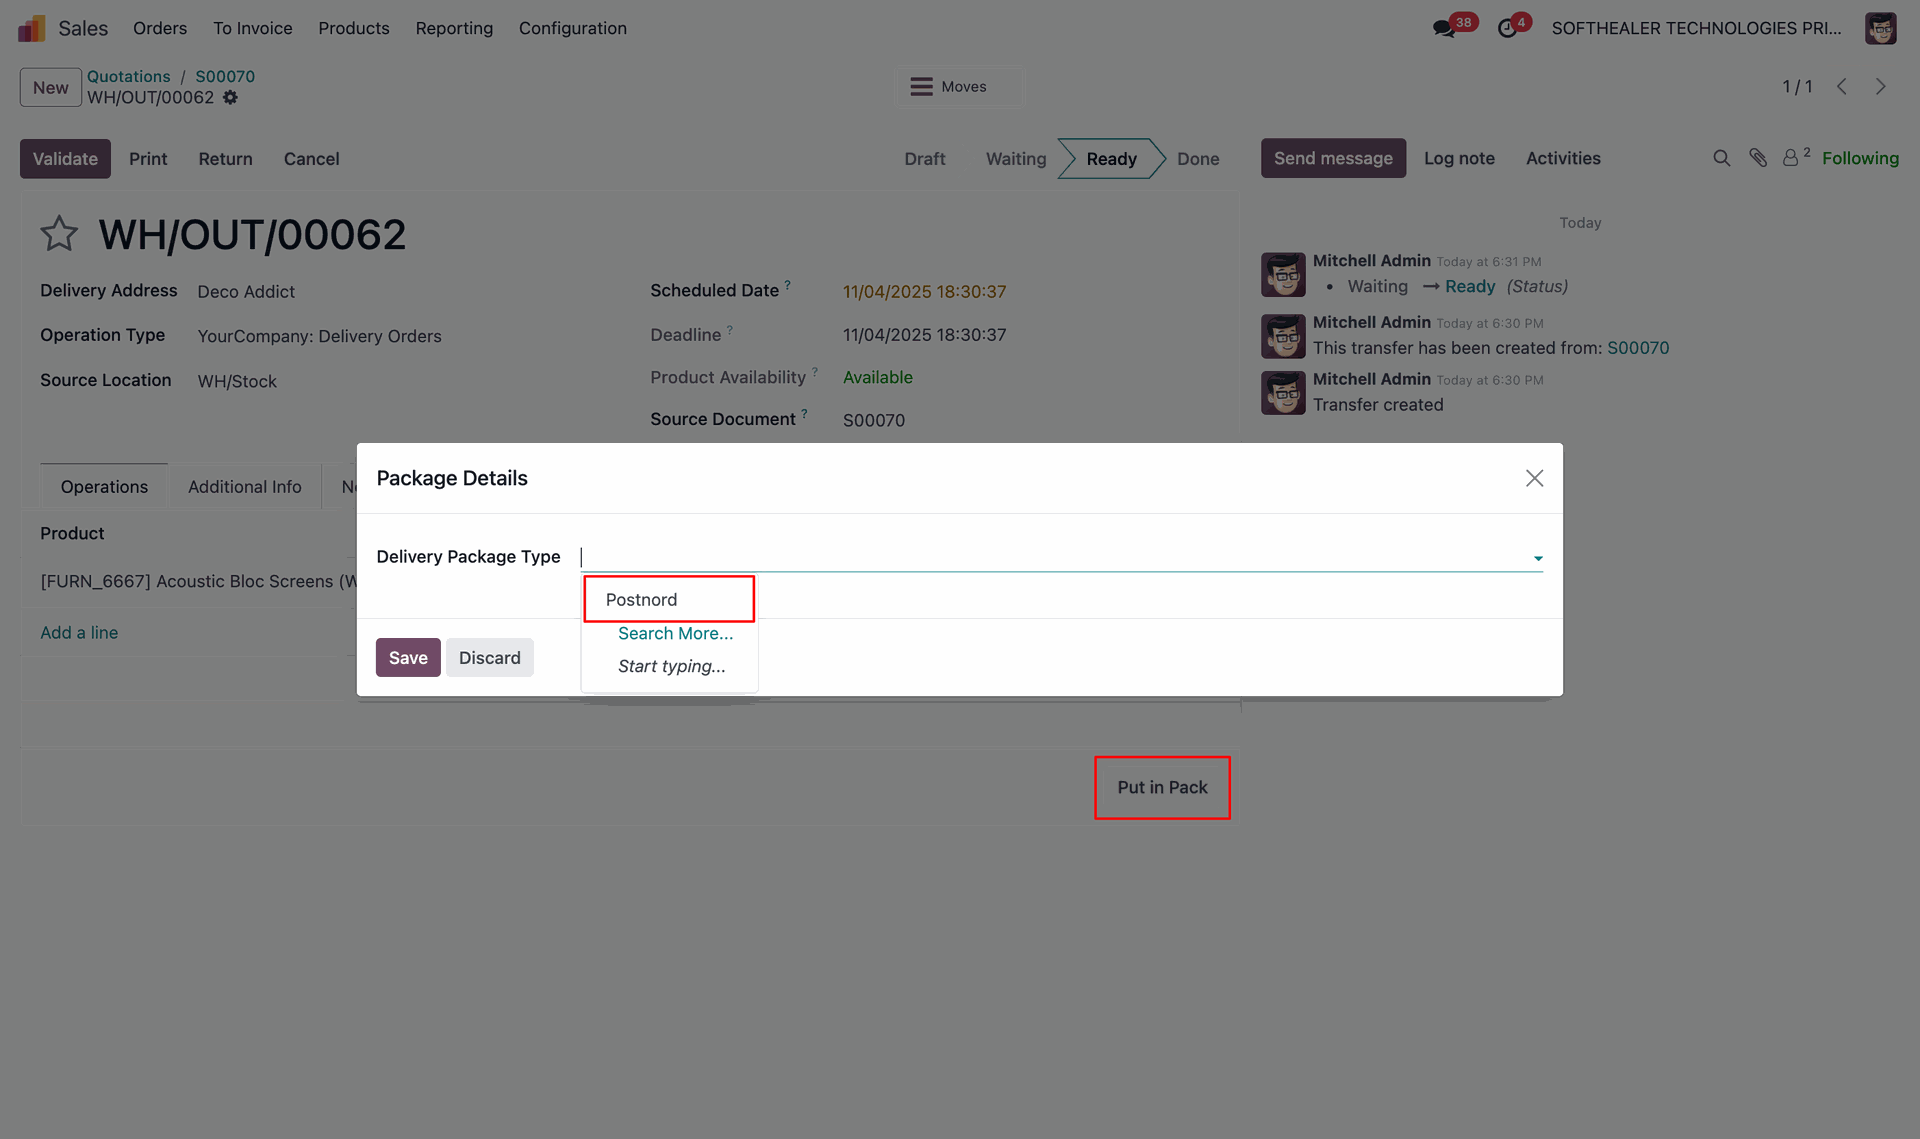Click the Sales app logo icon
Image resolution: width=1920 pixels, height=1139 pixels.
coord(32,28)
